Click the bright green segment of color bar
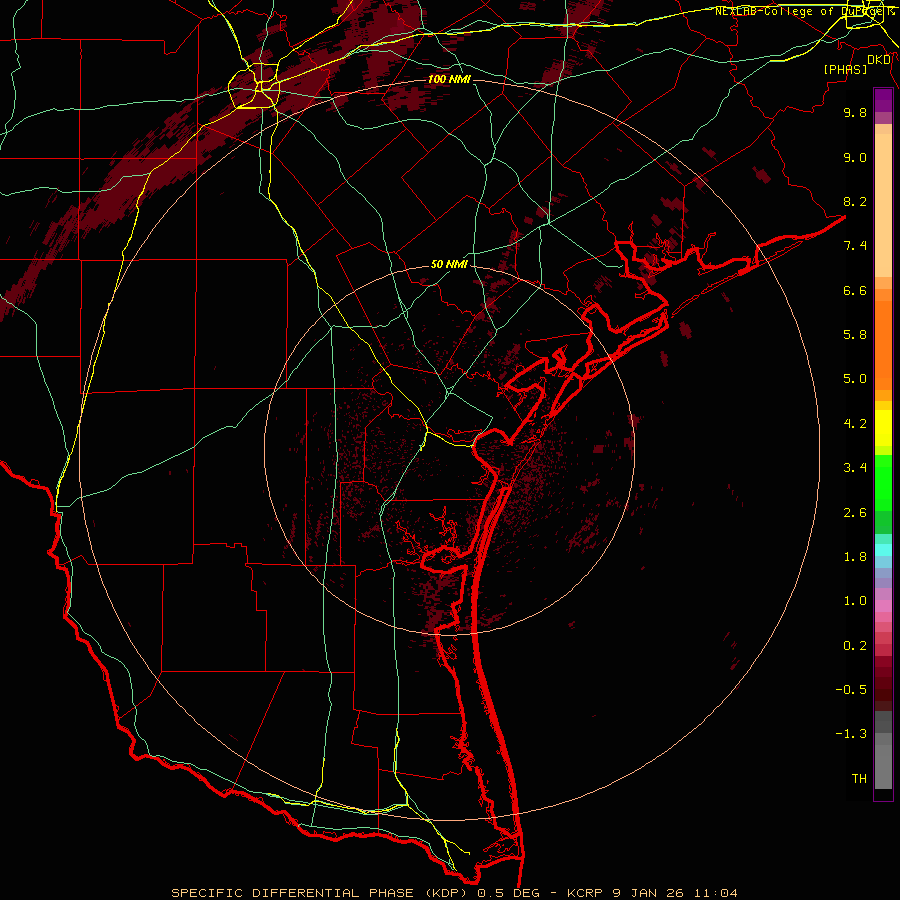The image size is (900, 900). coord(883,483)
